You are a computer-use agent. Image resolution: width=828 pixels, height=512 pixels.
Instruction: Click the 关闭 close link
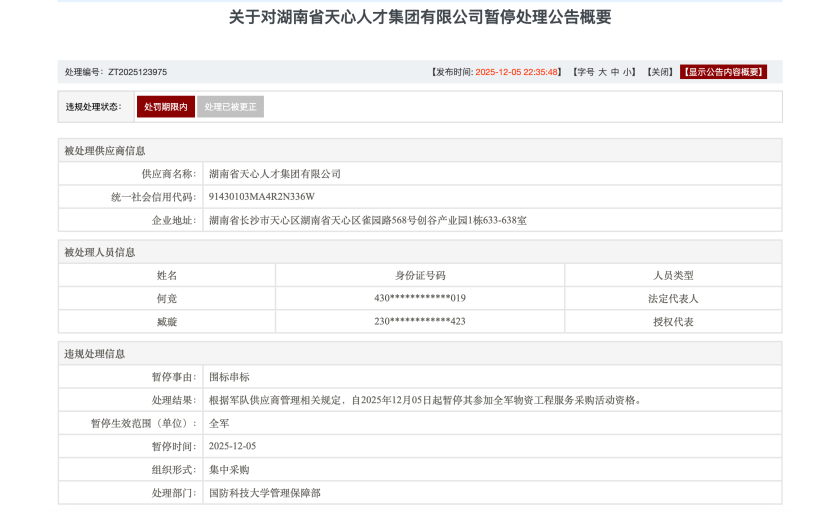659,72
